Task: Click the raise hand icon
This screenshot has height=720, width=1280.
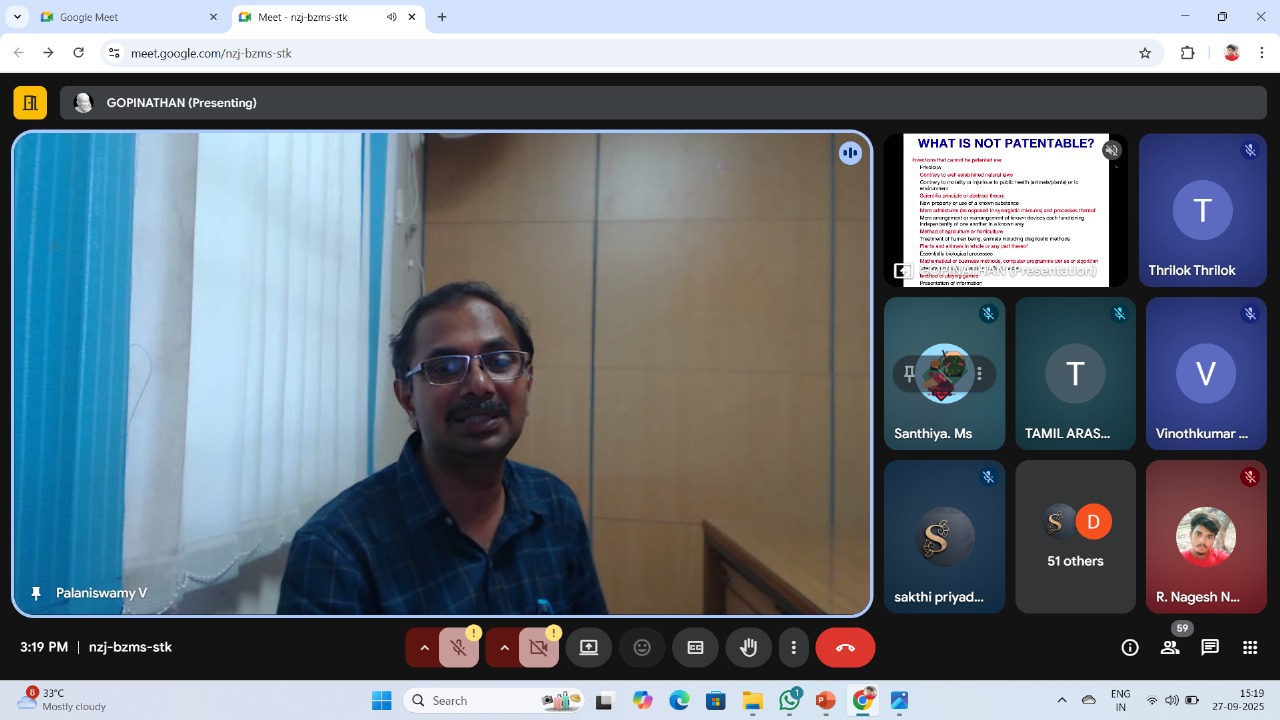Action: pos(748,648)
